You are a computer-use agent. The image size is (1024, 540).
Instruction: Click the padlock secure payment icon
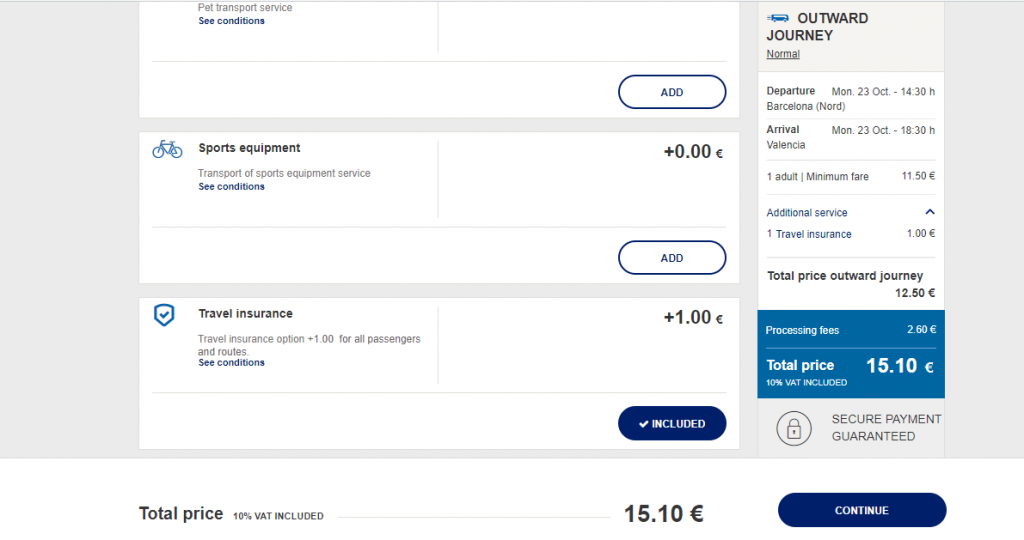point(793,428)
